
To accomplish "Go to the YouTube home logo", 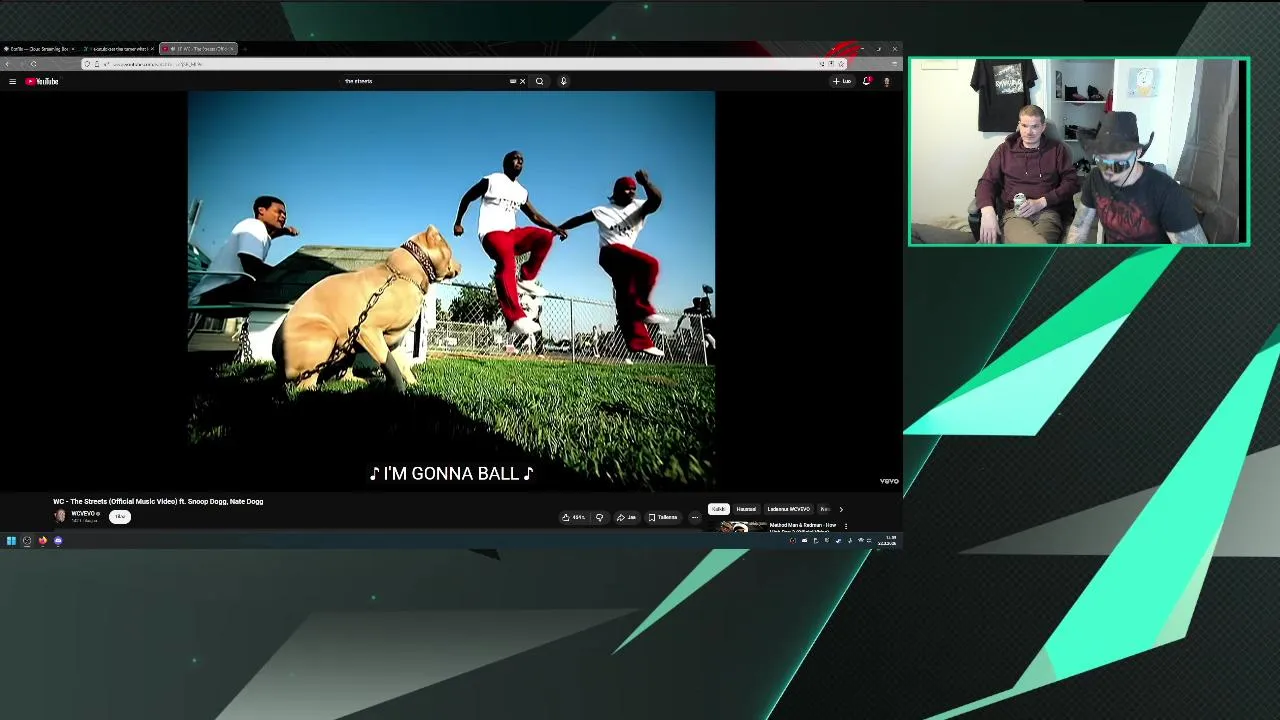I will tap(42, 81).
